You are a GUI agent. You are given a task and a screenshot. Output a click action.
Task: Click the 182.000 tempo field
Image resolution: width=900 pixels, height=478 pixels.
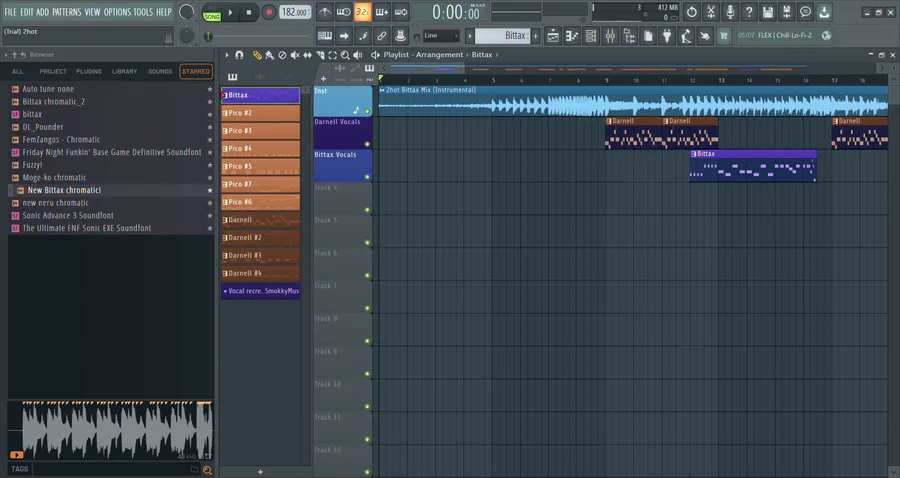coord(295,12)
